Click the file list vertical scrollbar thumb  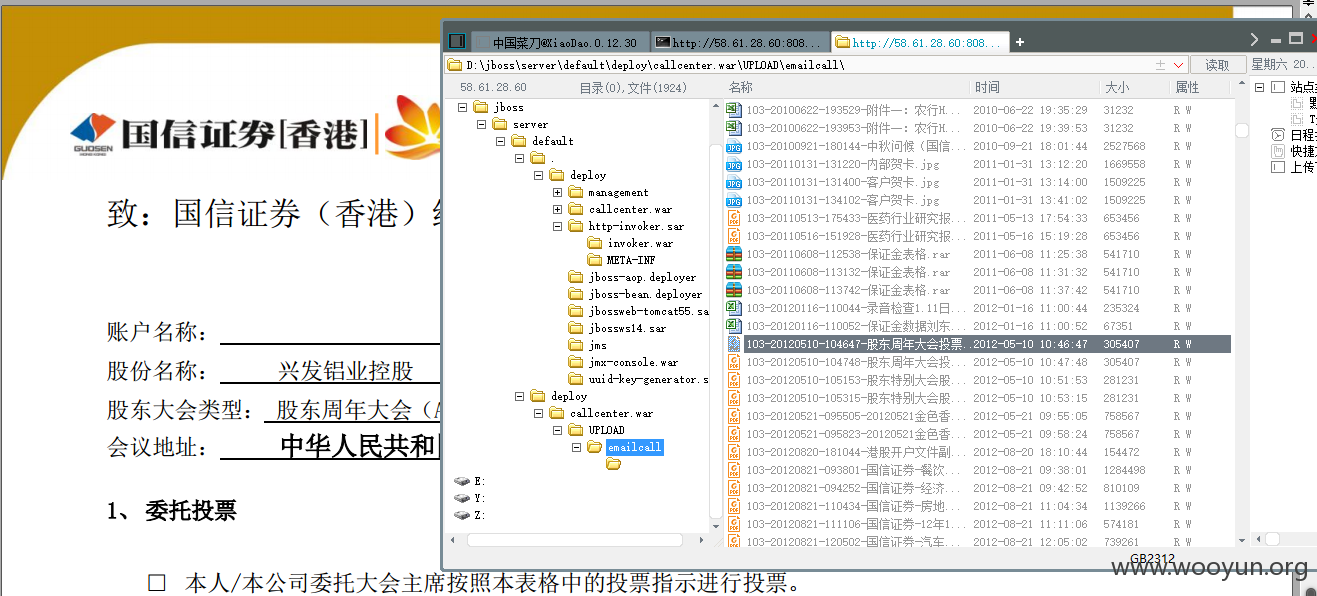coord(1241,130)
